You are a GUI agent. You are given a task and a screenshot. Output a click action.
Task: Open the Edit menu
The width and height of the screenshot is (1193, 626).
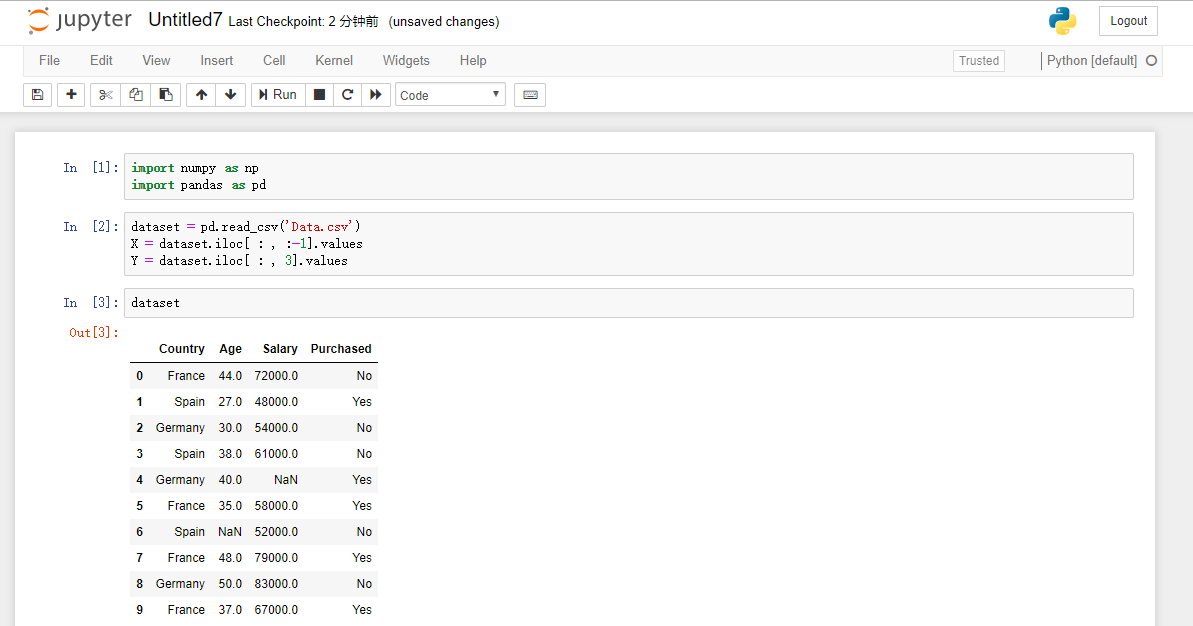pyautogui.click(x=101, y=61)
